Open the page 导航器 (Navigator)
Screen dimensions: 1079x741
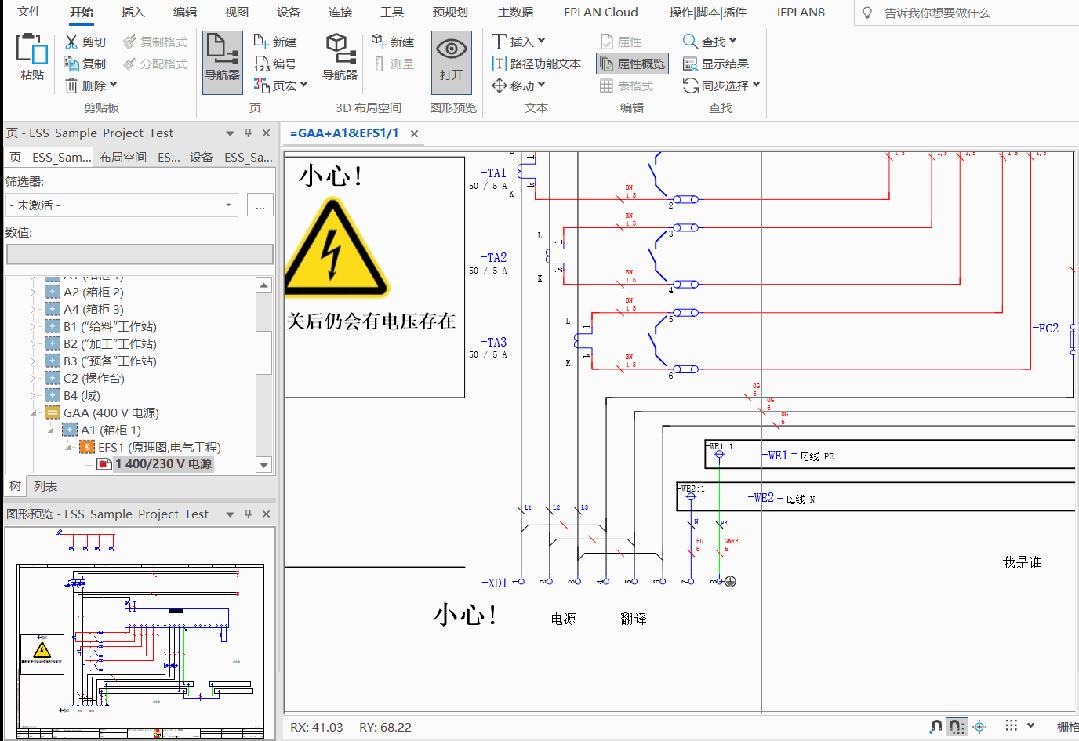[x=221, y=62]
